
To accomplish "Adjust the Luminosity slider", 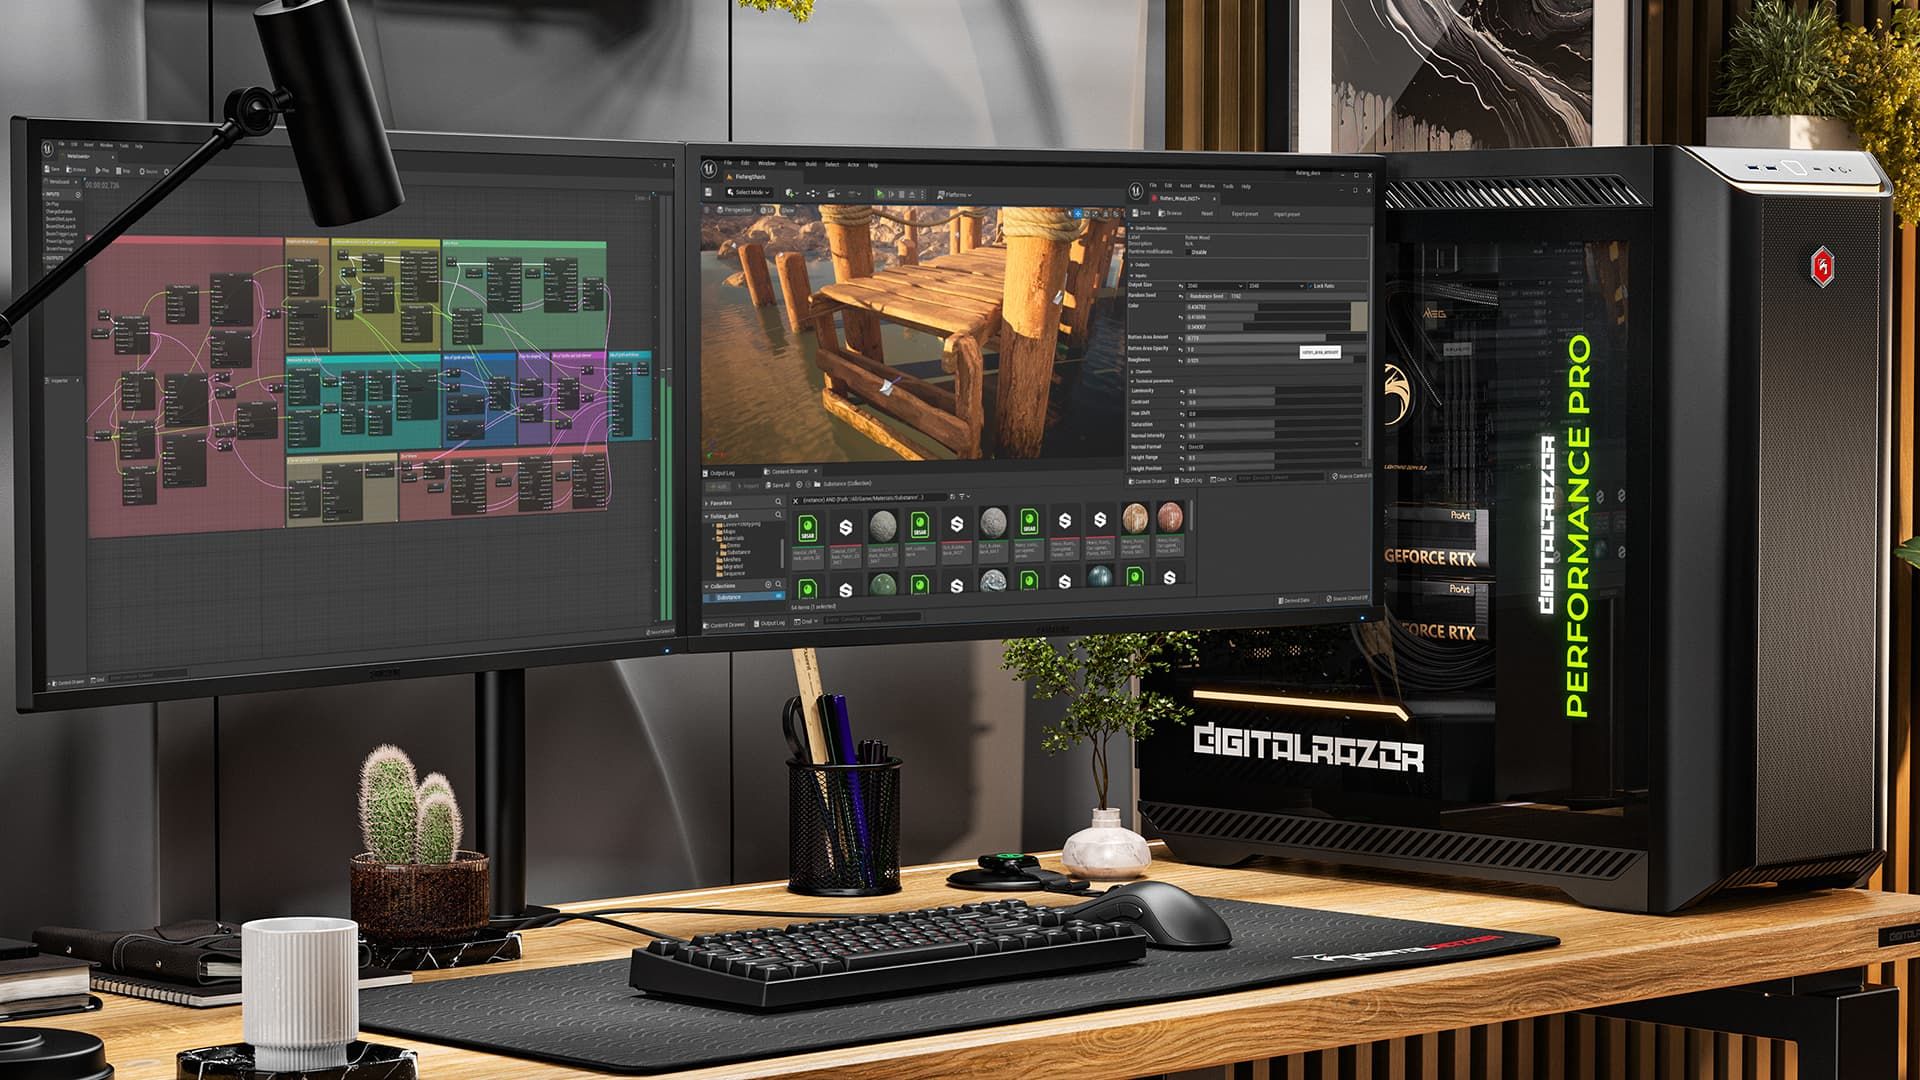I will pyautogui.click(x=1276, y=391).
